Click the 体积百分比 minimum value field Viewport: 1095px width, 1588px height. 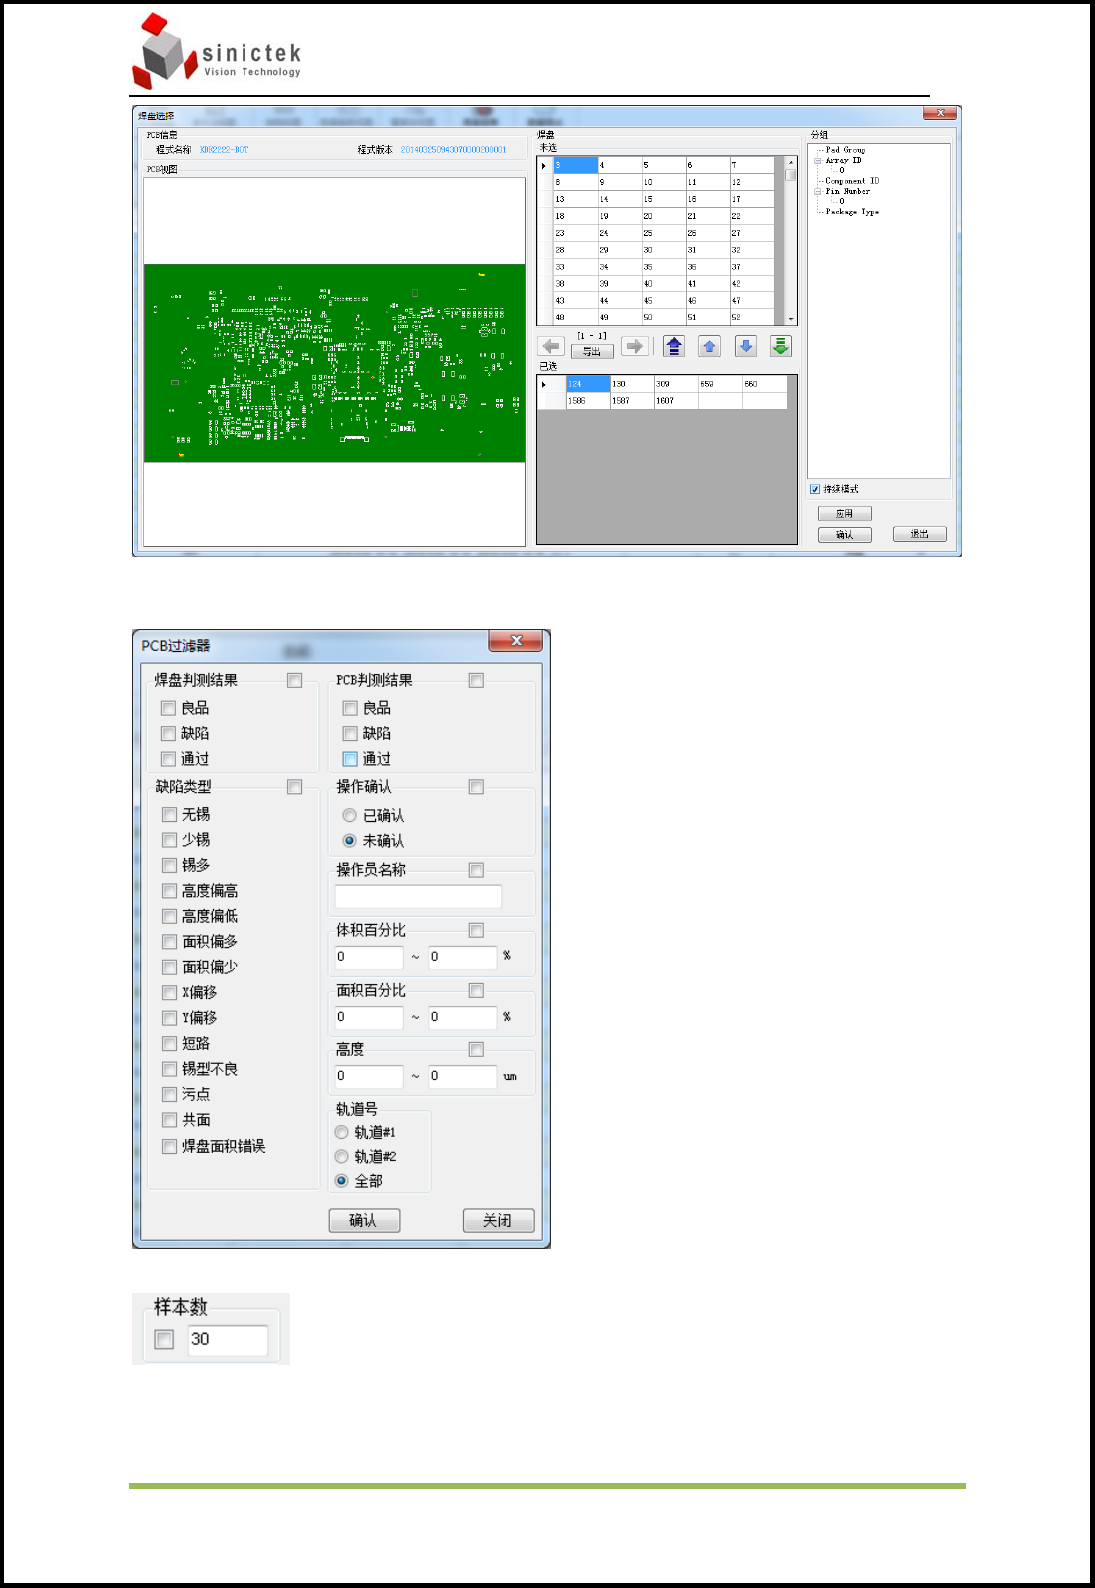369,957
